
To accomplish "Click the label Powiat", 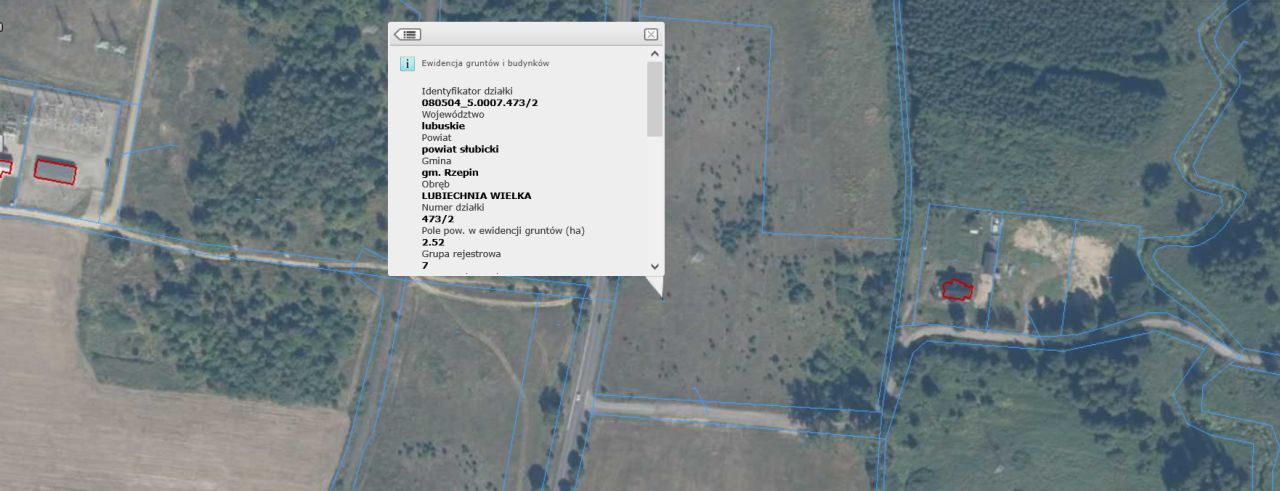I will click(437, 137).
